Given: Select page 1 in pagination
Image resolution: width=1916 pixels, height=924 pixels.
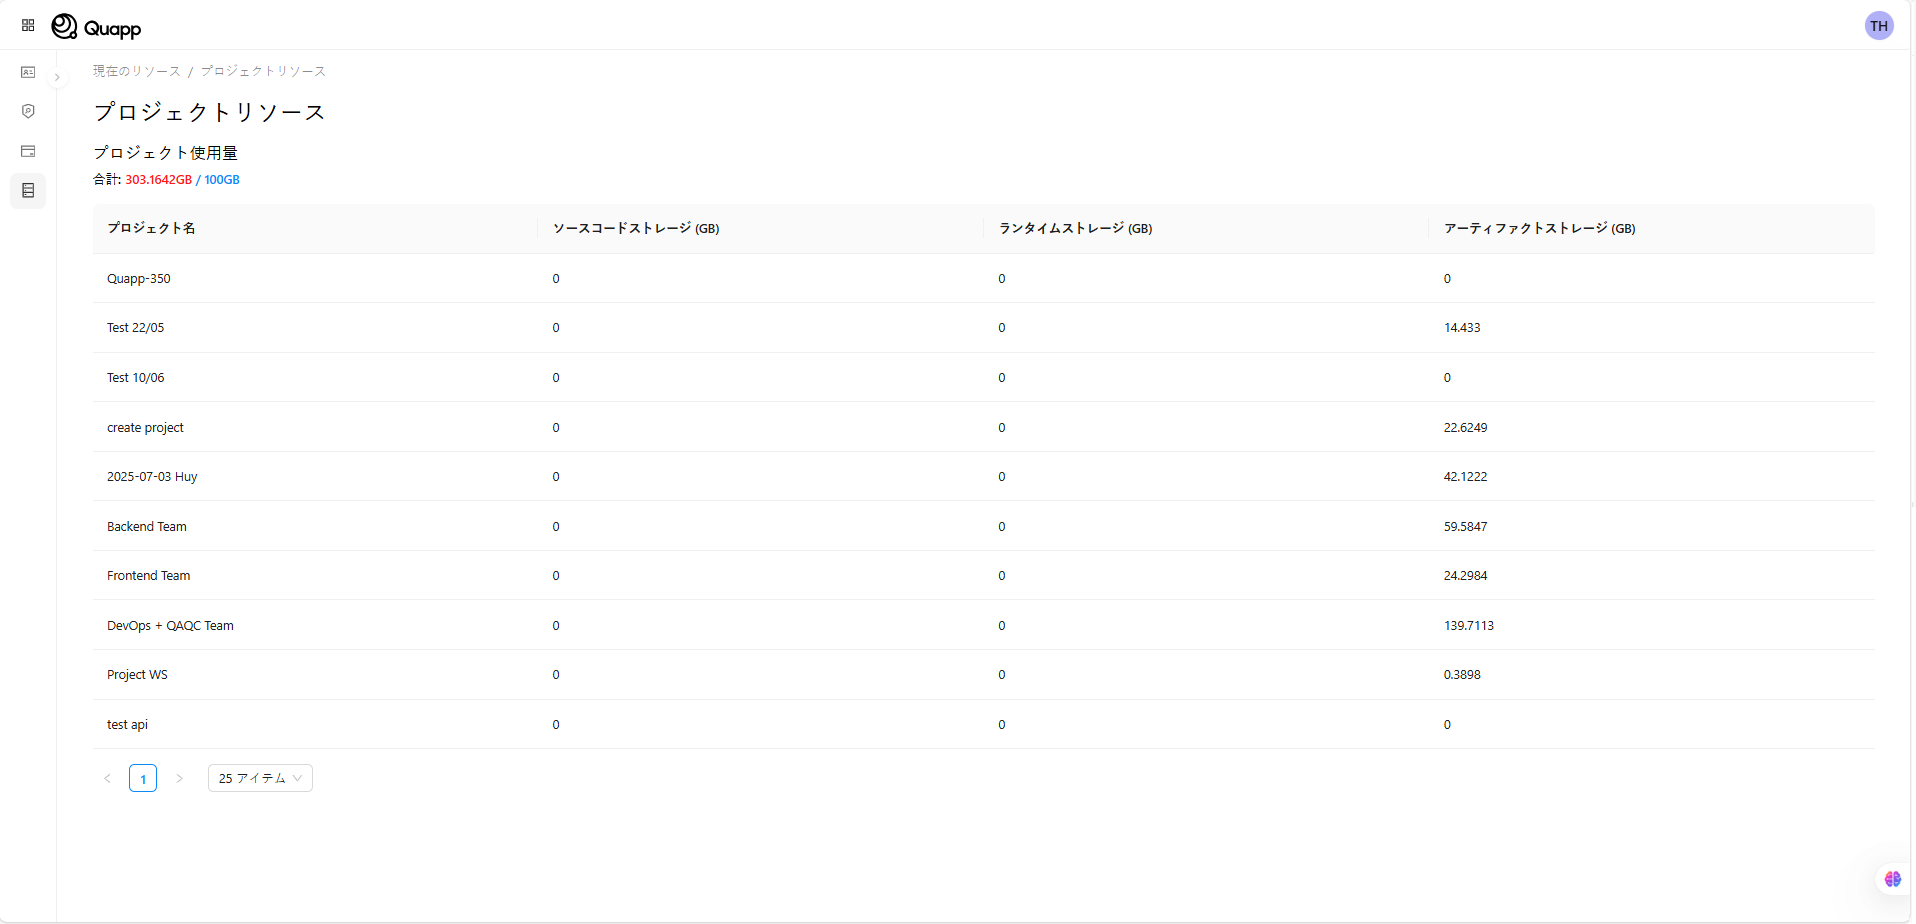Looking at the screenshot, I should click(x=143, y=778).
